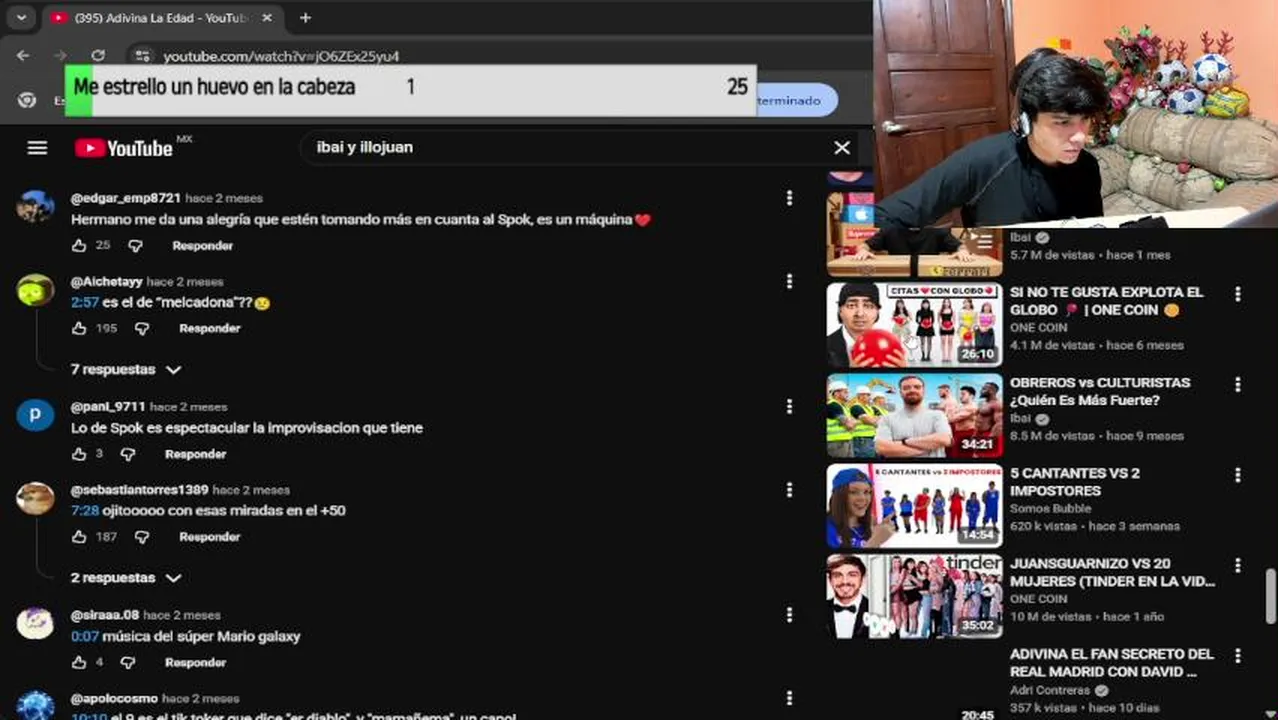Reply to @siraaa.08 with Responder
Image resolution: width=1278 pixels, height=720 pixels.
click(195, 662)
